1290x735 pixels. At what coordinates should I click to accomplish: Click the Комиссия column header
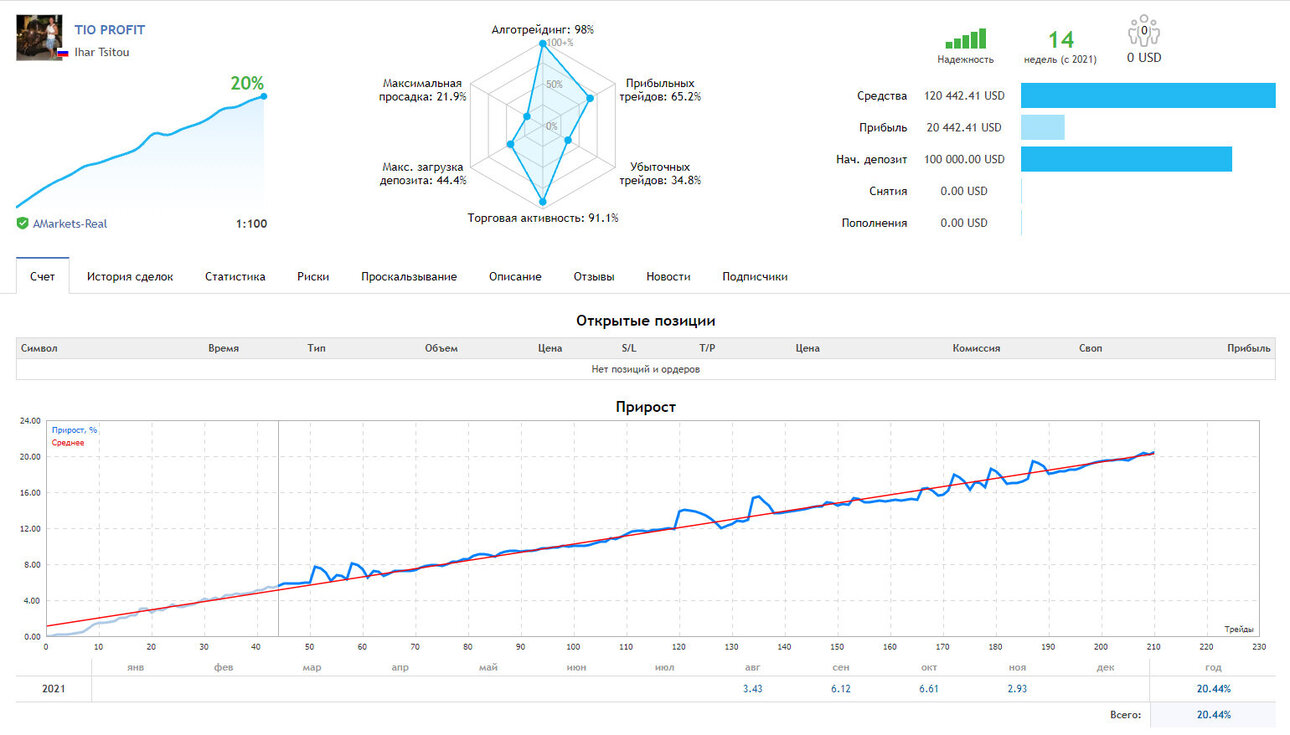tap(976, 348)
